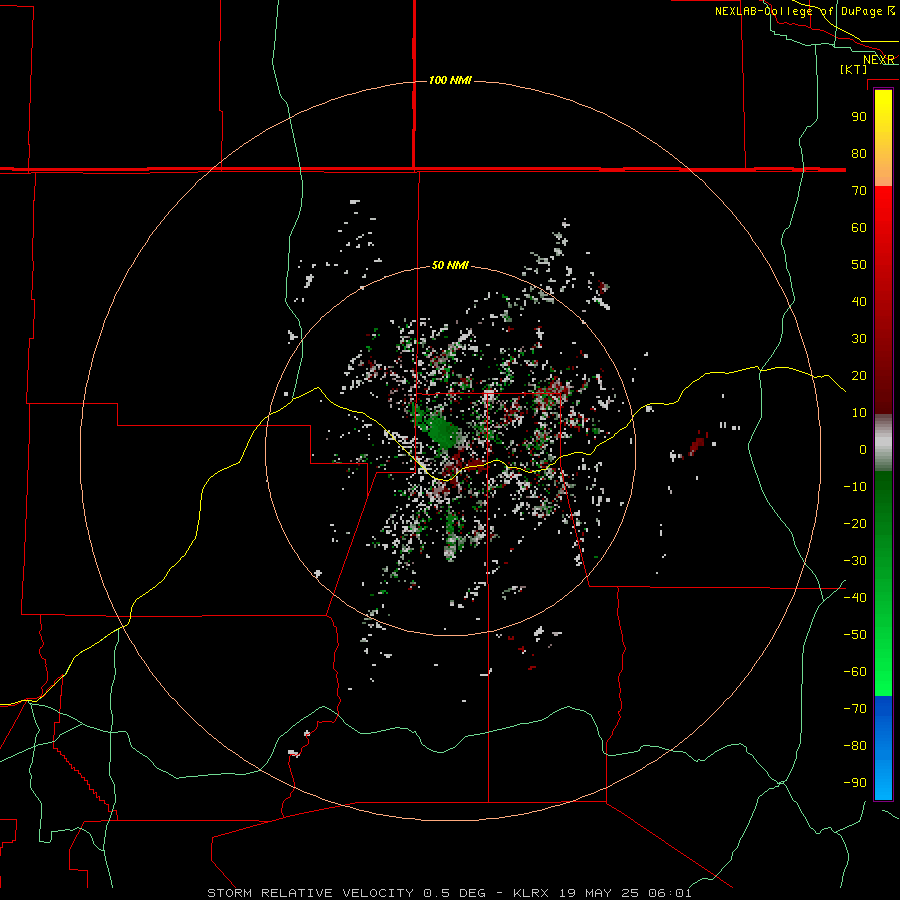Click the "-20" scale label
The image size is (900, 900).
855,524
